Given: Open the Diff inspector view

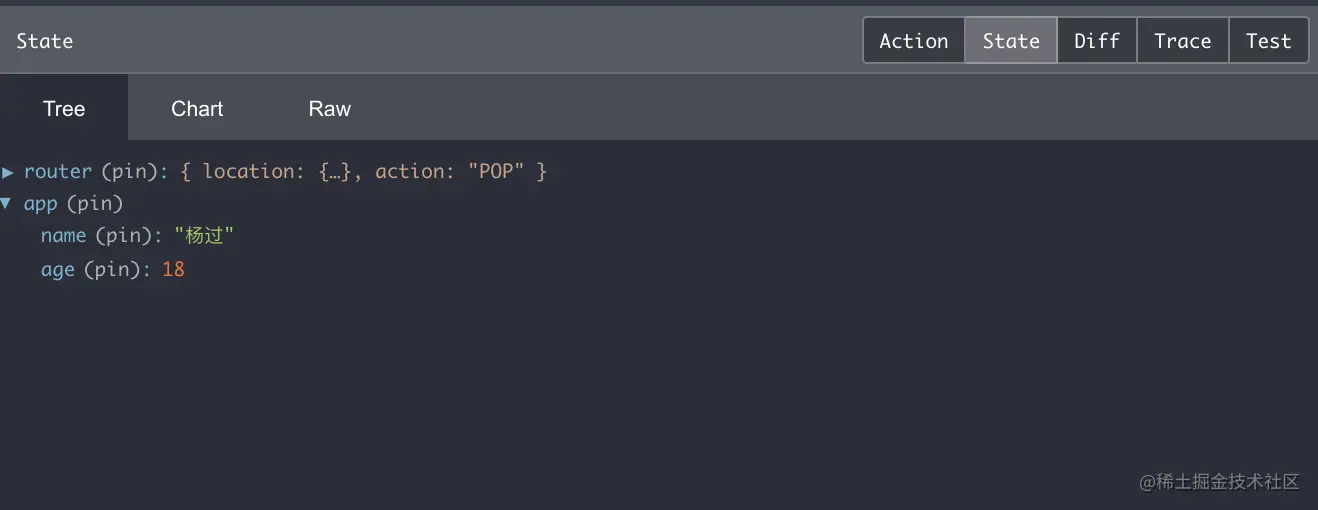Looking at the screenshot, I should tap(1096, 41).
